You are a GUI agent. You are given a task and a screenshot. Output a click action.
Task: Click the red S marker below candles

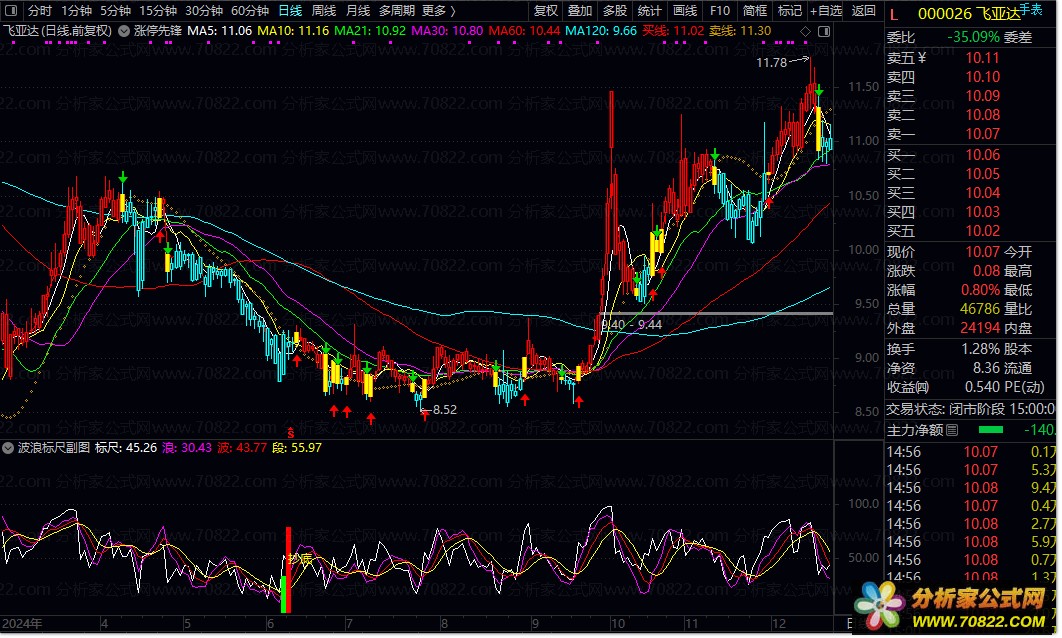291,433
